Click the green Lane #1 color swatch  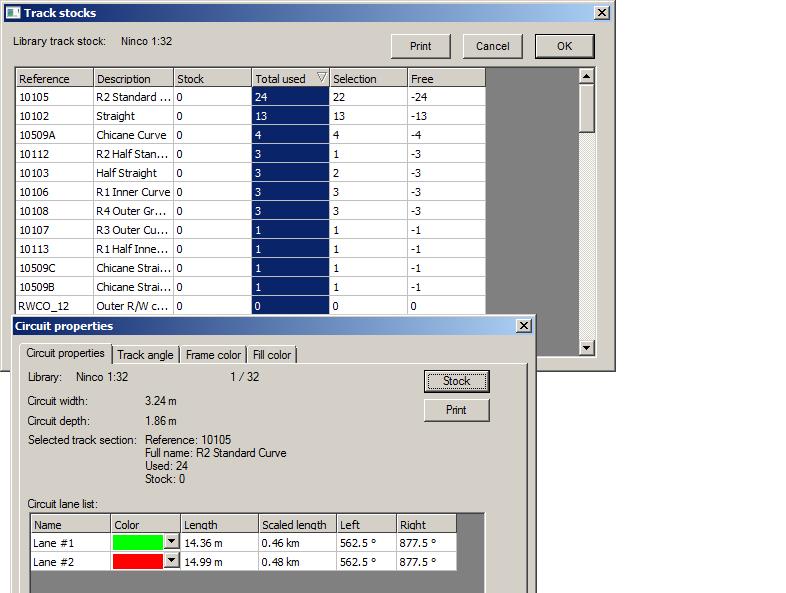(x=137, y=542)
